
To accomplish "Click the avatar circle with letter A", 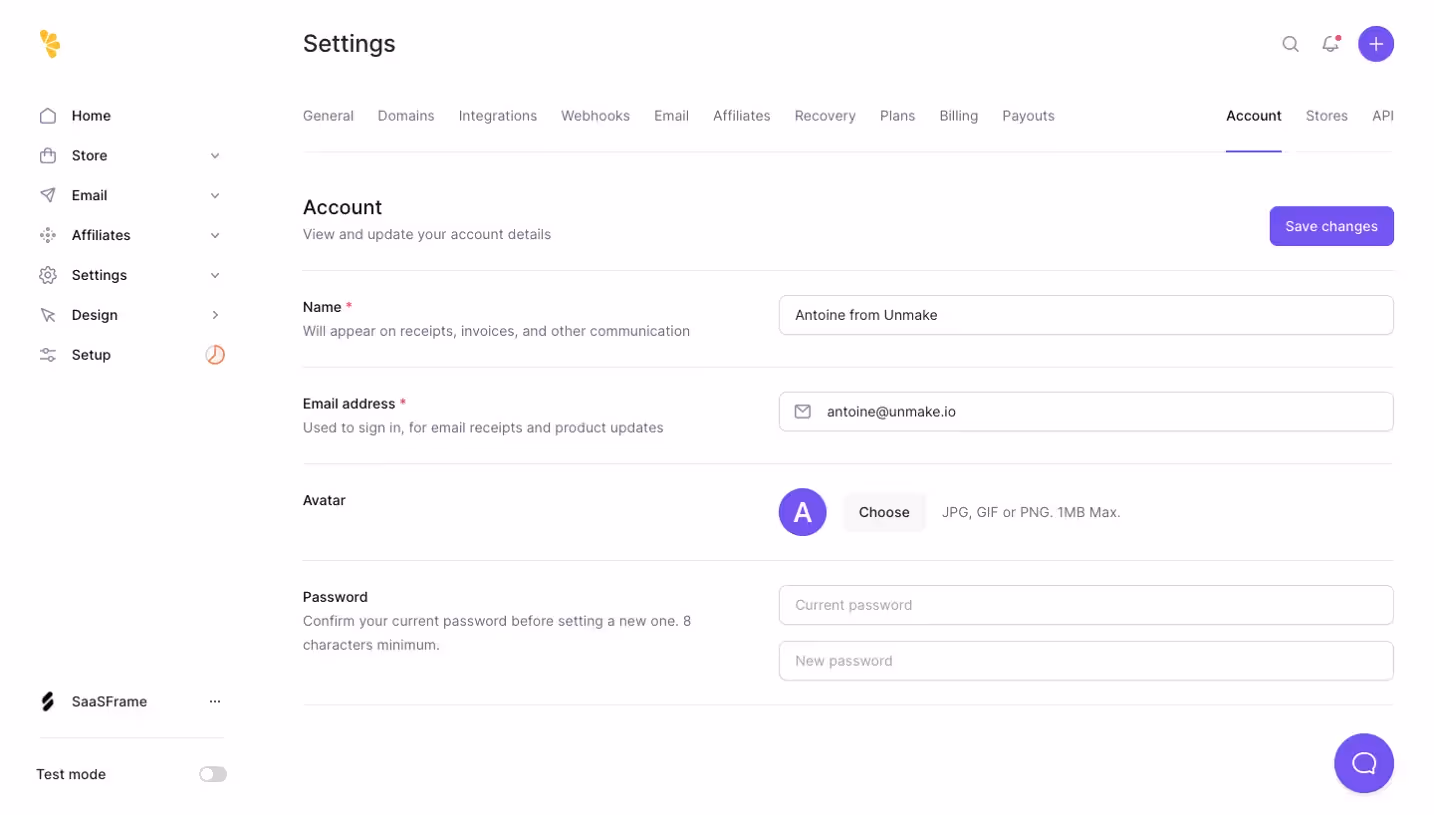I will [801, 511].
